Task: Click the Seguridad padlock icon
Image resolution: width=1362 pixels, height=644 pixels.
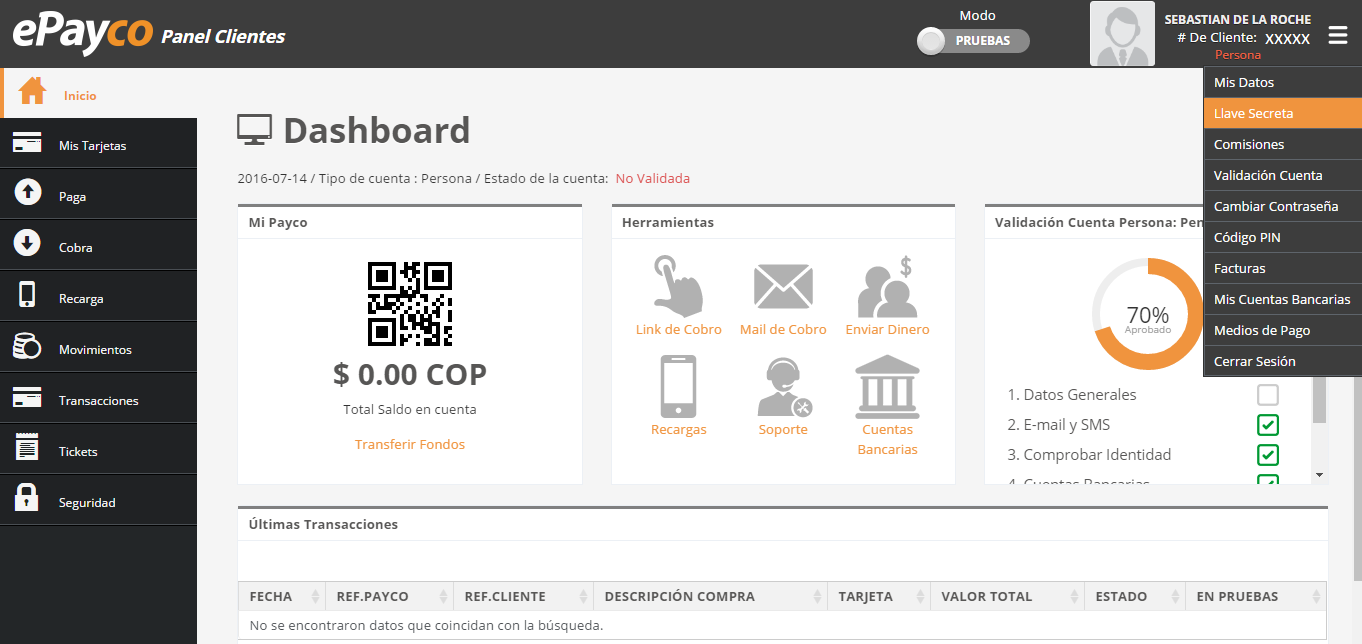Action: point(27,498)
